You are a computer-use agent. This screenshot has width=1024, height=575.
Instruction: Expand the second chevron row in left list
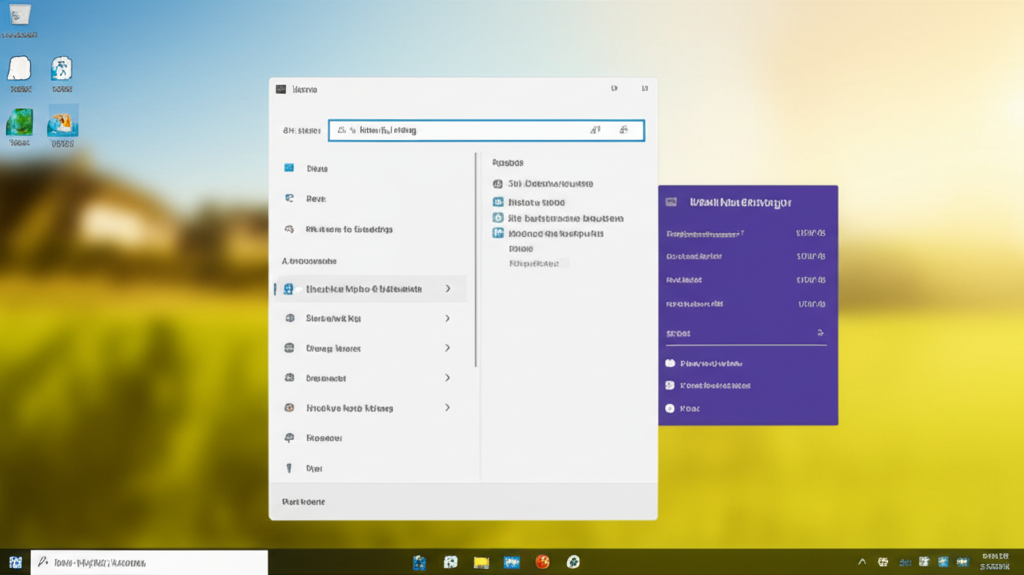point(447,318)
